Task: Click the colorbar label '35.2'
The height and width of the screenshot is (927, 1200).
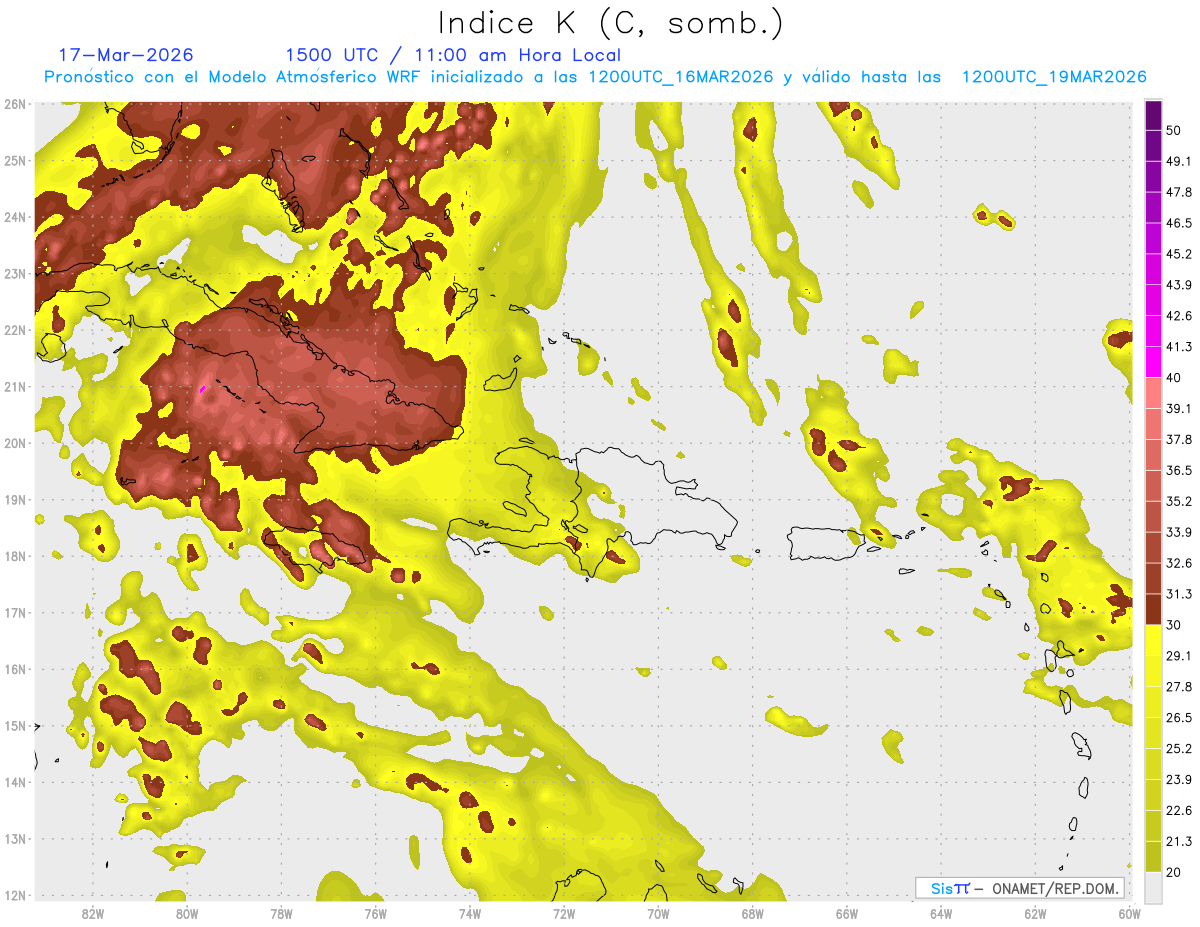Action: (1179, 501)
